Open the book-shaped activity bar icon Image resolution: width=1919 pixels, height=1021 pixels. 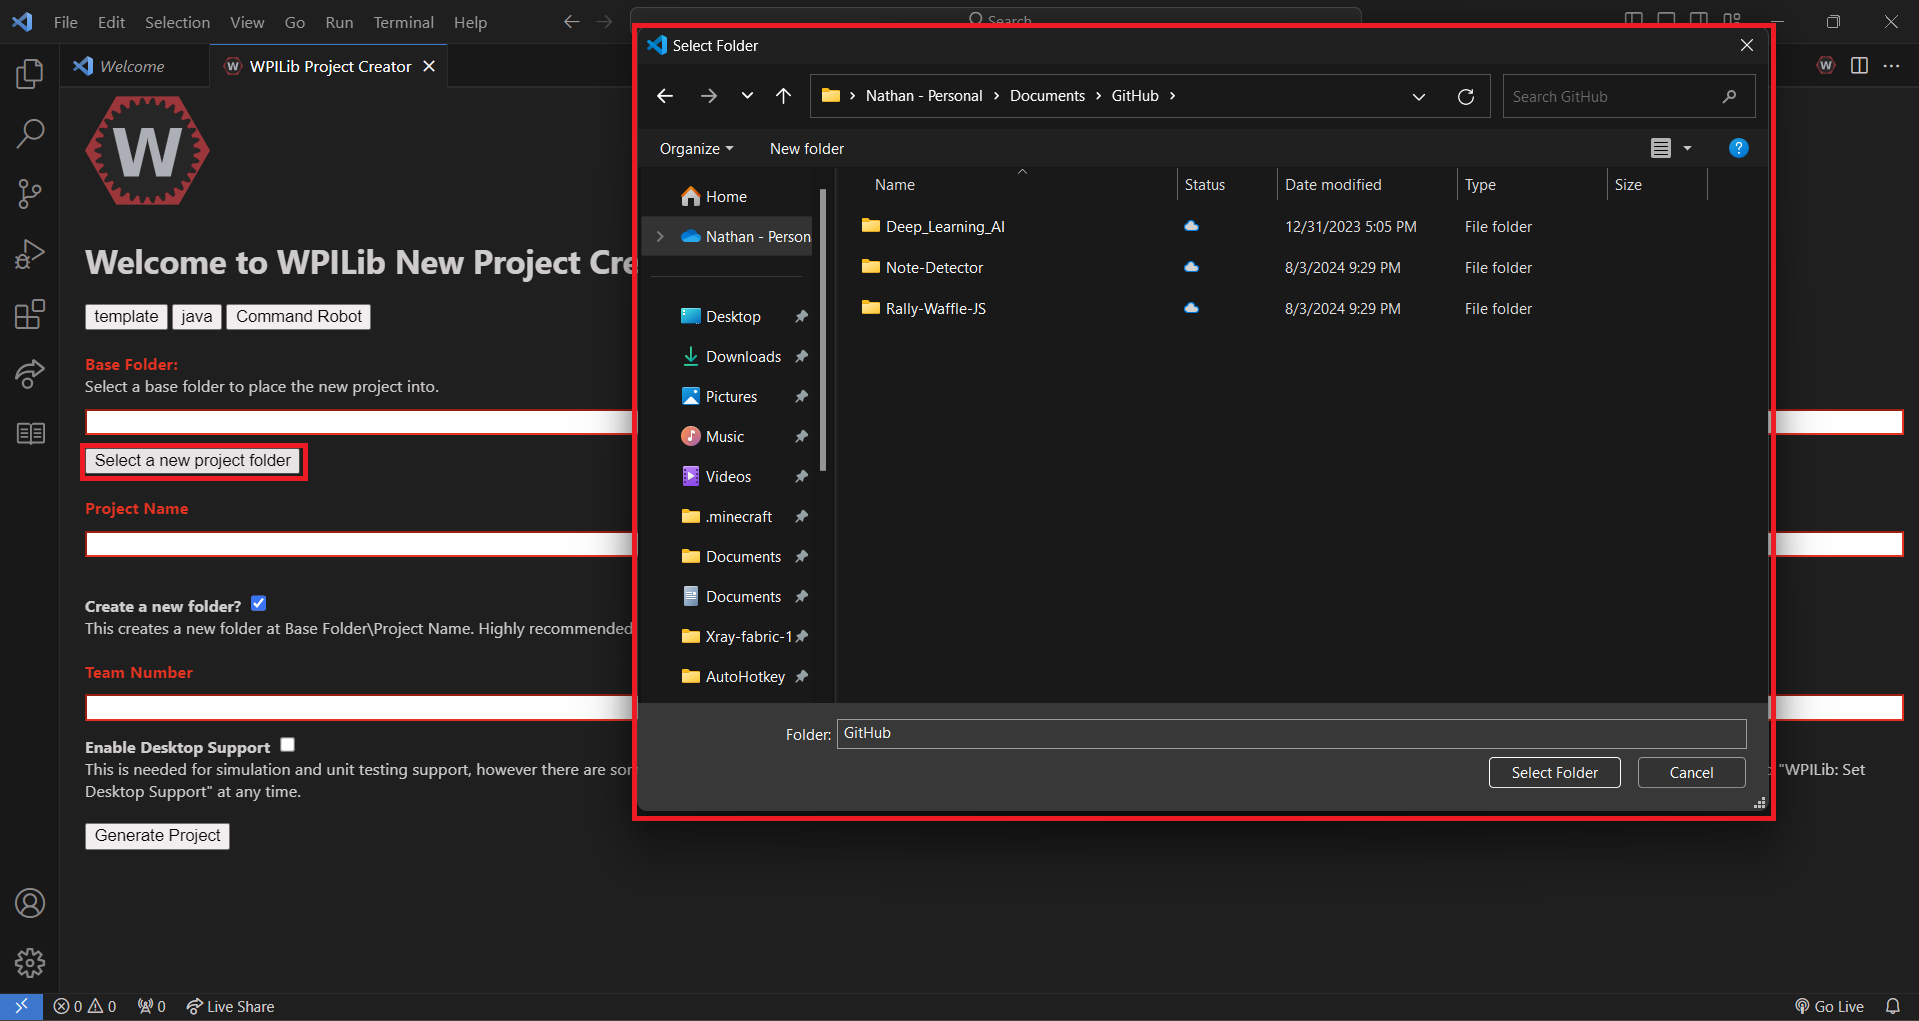coord(30,433)
